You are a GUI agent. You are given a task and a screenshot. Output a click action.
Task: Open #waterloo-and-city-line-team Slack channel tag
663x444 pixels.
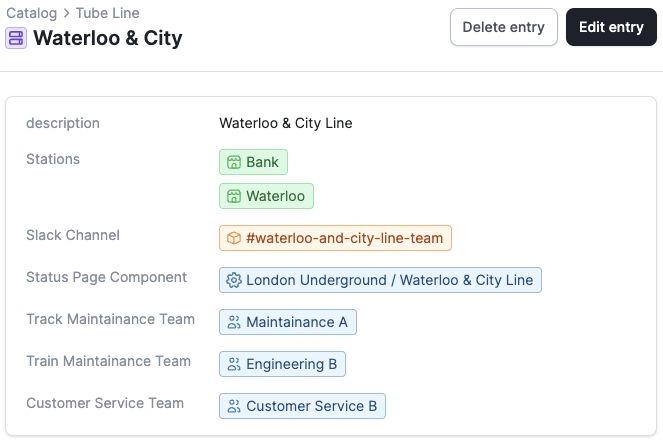345,238
